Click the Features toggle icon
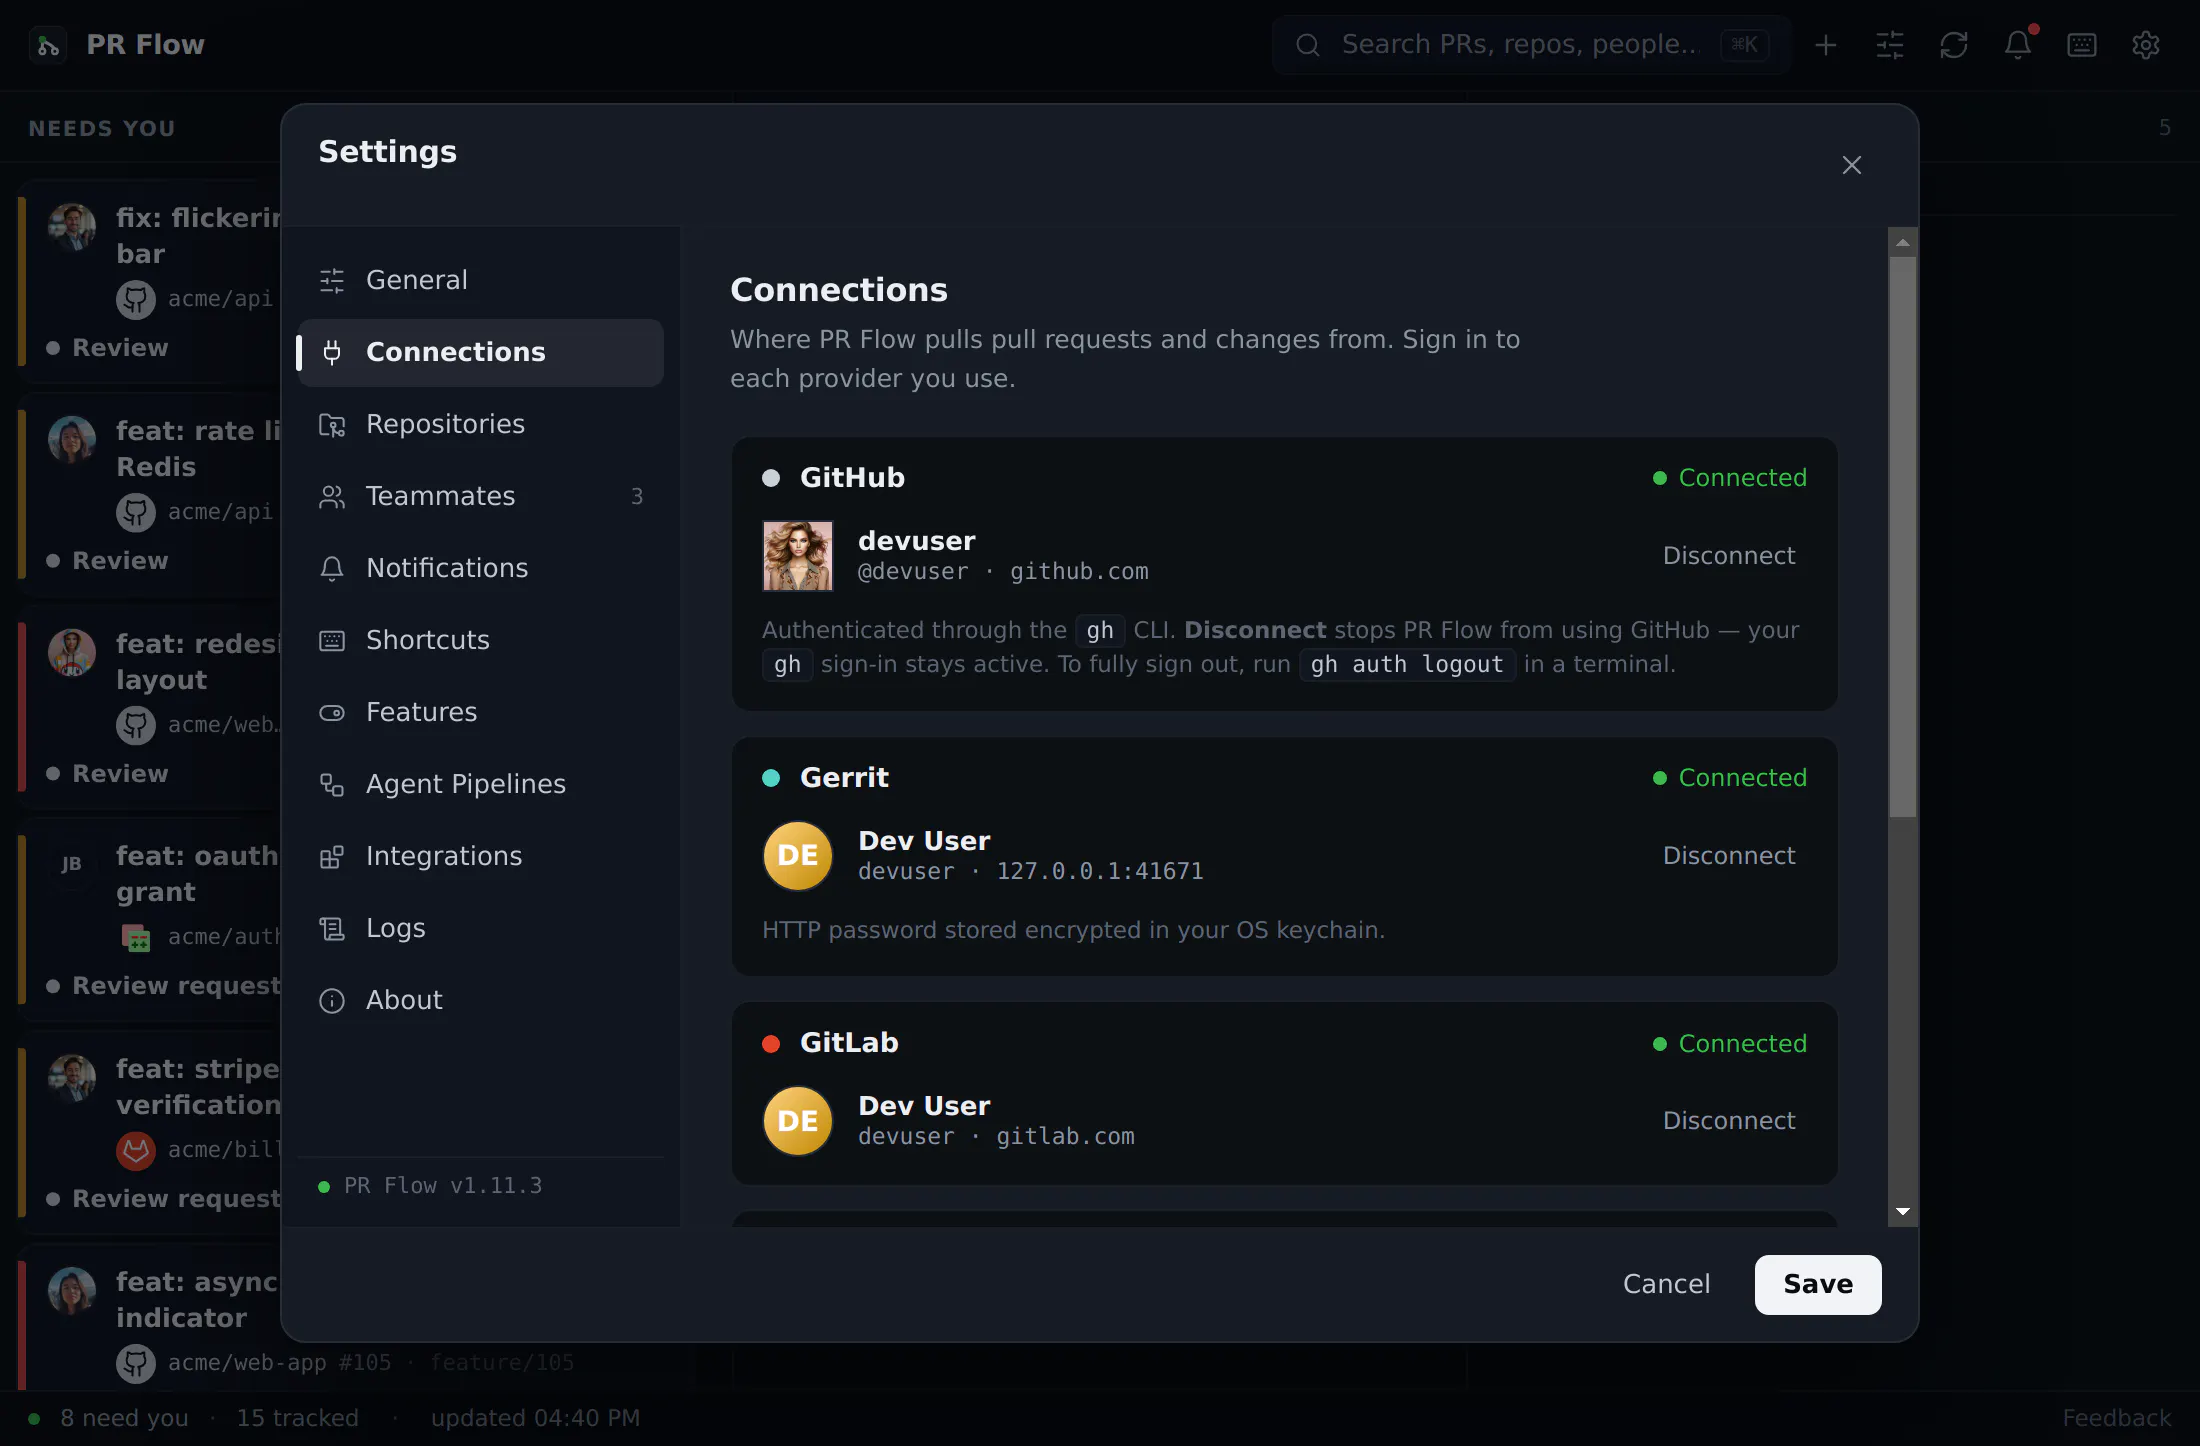 point(332,713)
